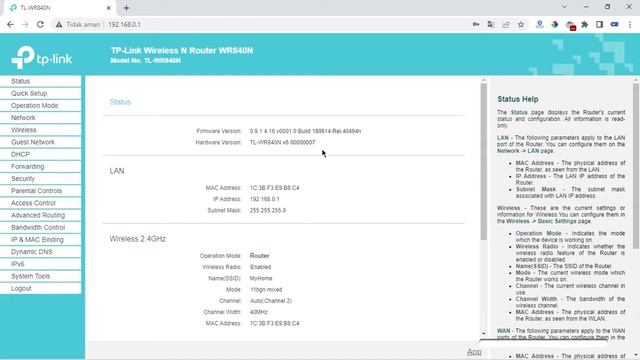This screenshot has height=360, width=640.
Task: Open Guest Network settings
Action: point(40,142)
